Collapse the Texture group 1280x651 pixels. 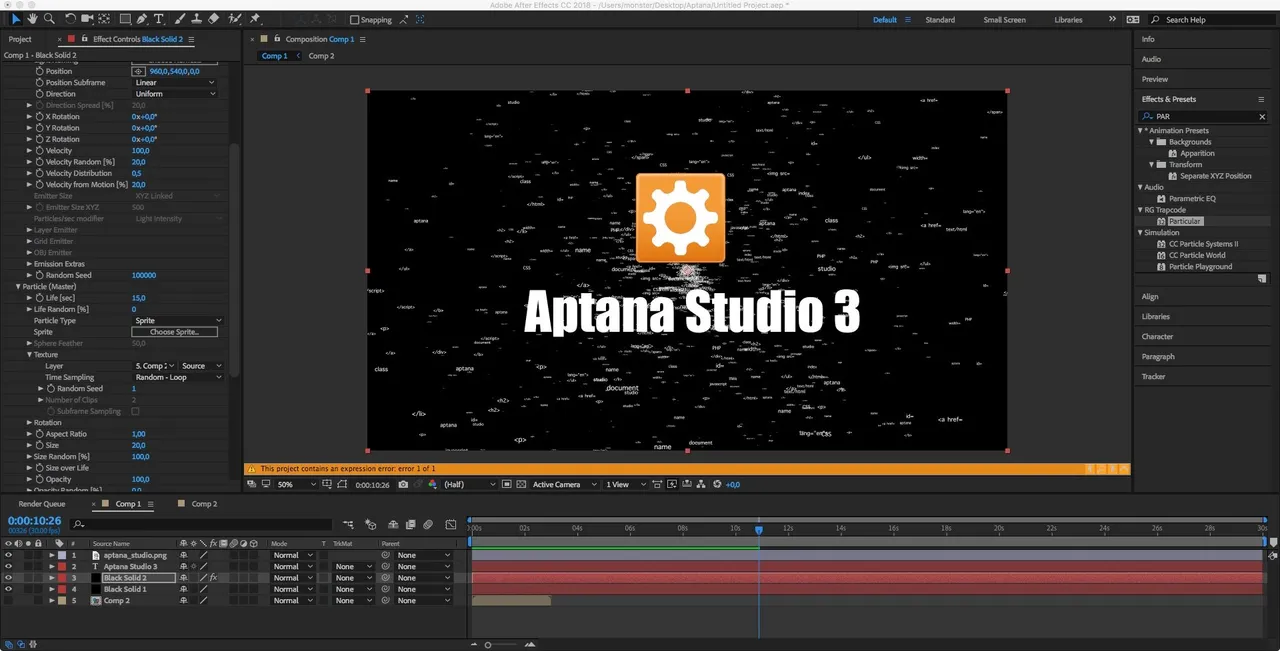coord(29,355)
